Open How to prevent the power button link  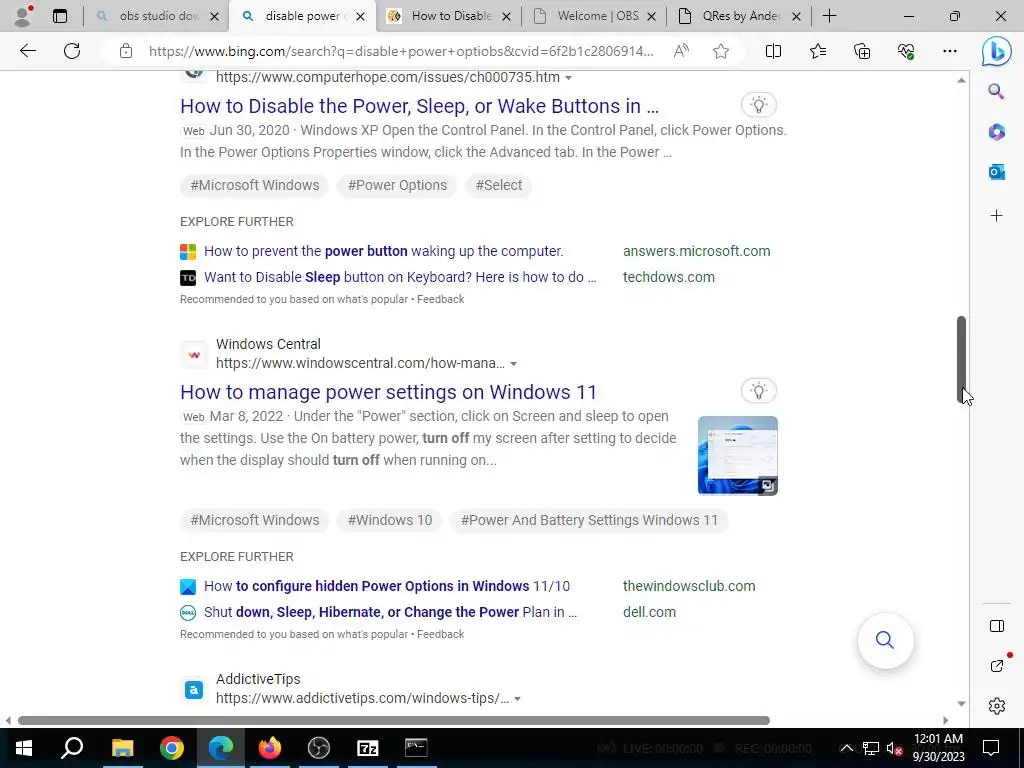(383, 251)
